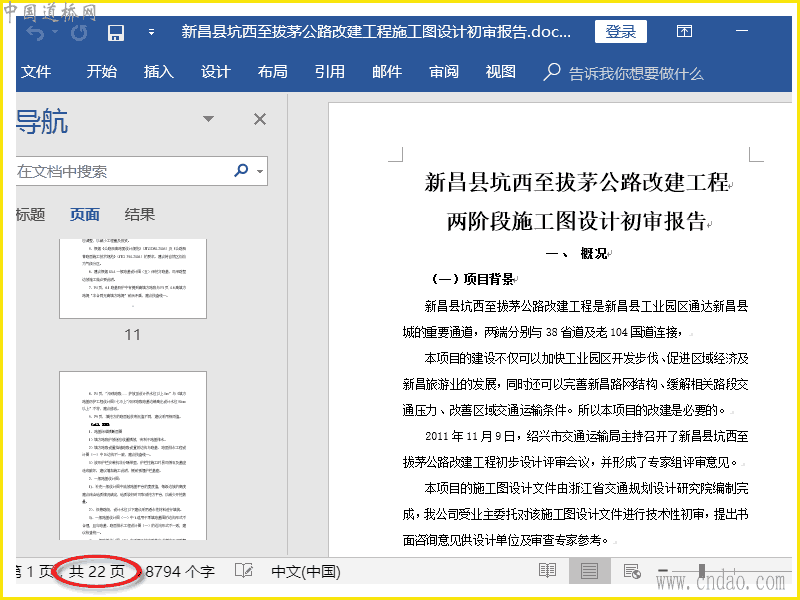This screenshot has width=800, height=600.
Task: Open navigation pane options dropdown arrow
Action: tap(208, 120)
